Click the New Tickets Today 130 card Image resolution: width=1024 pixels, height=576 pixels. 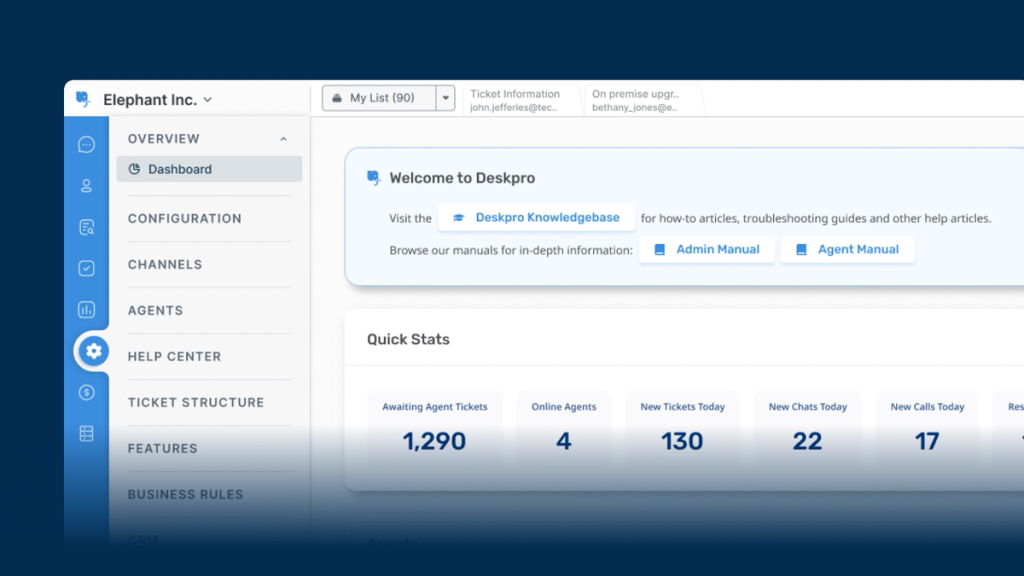[682, 428]
